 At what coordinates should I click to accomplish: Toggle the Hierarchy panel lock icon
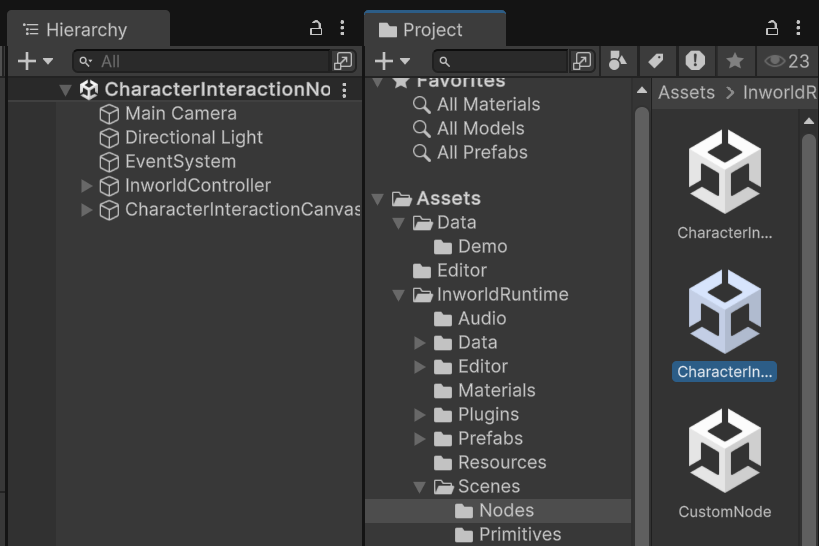pos(315,28)
